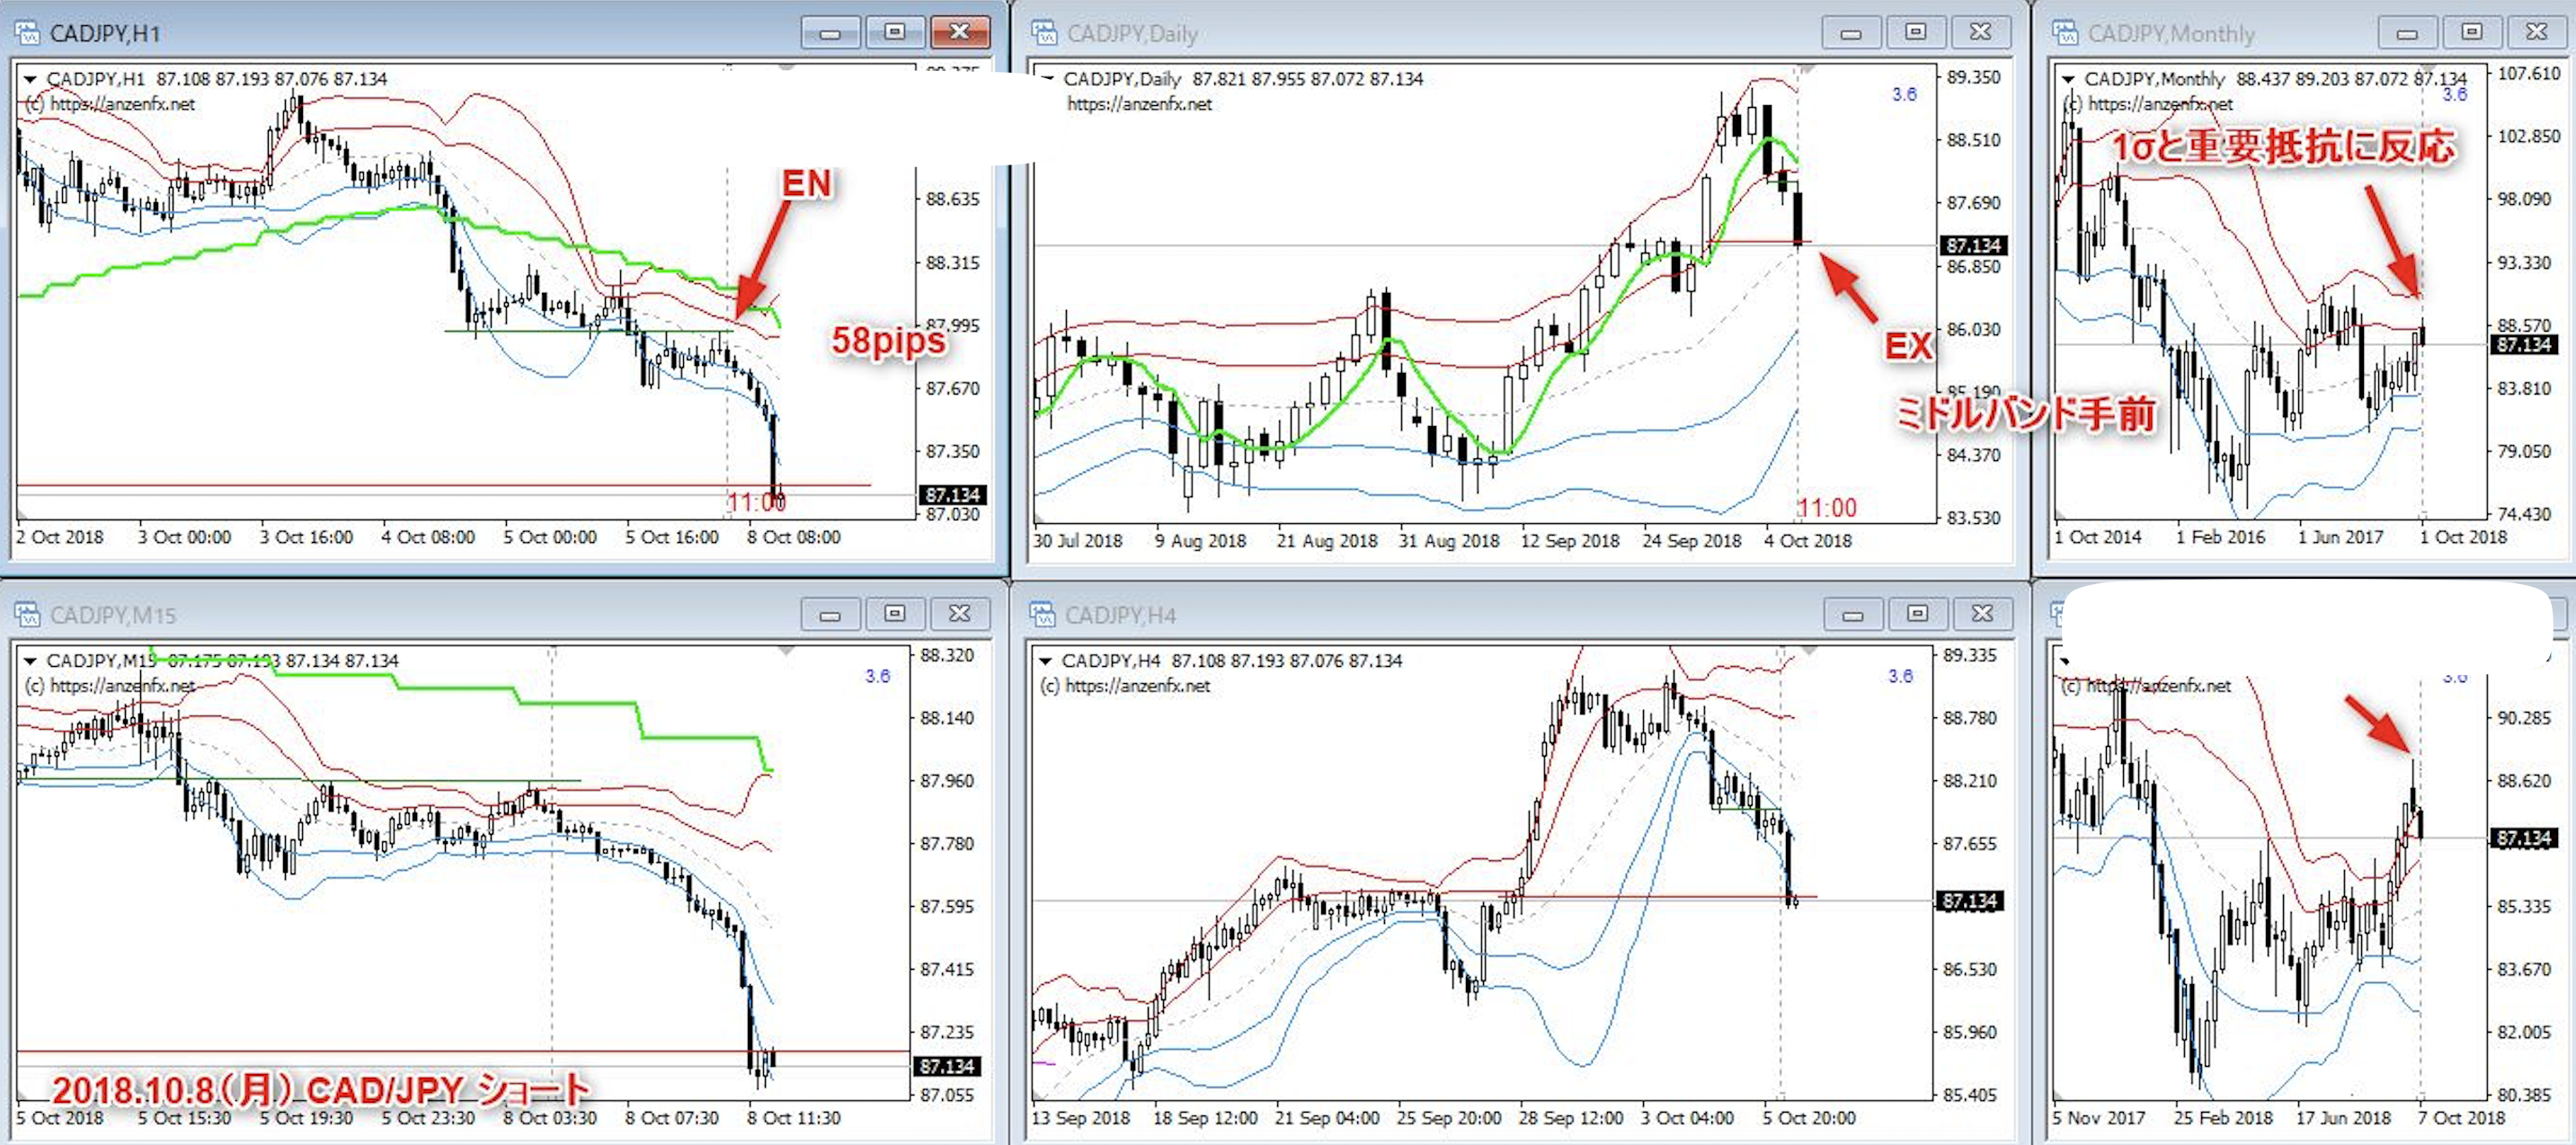The width and height of the screenshot is (2576, 1145).
Task: Expand the CADJPY,H4 chart info triangle
Action: tap(1045, 661)
